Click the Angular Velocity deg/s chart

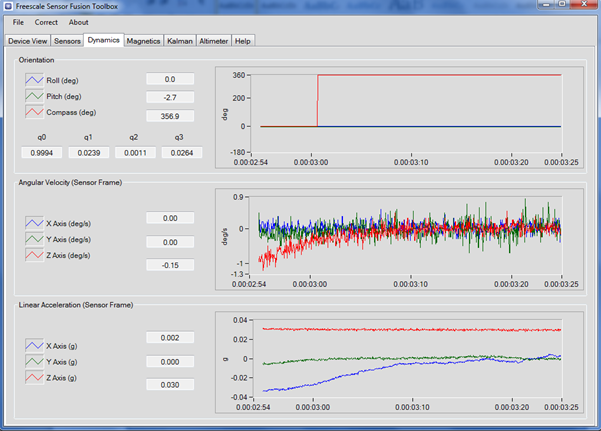click(x=399, y=239)
